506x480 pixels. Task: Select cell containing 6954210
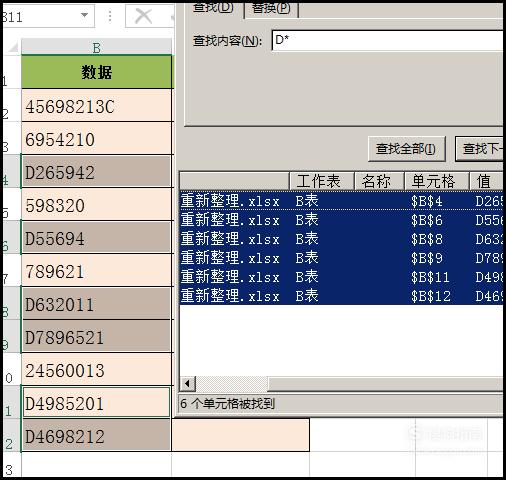97,139
